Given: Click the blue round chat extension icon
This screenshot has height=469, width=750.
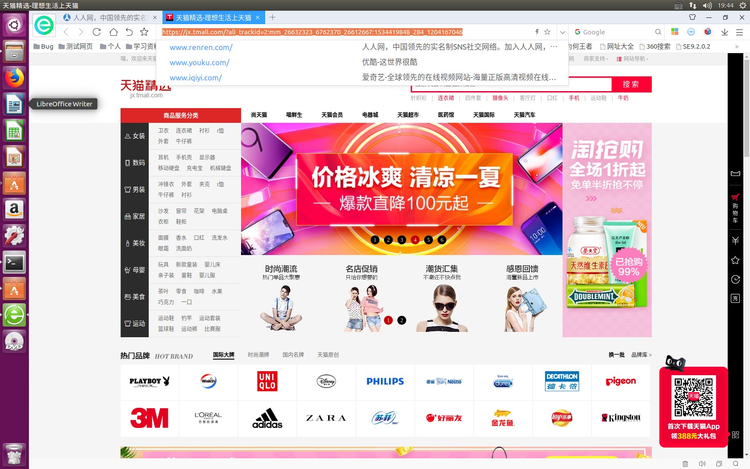Looking at the screenshot, I should (x=691, y=32).
